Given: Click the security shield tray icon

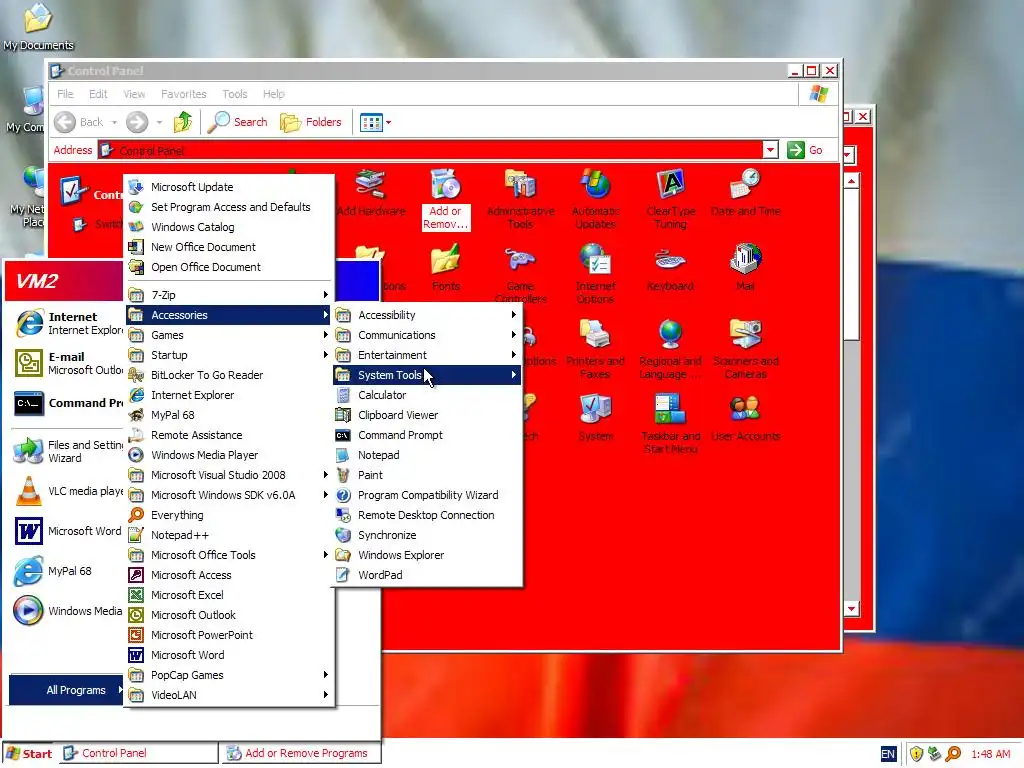Looking at the screenshot, I should 916,754.
